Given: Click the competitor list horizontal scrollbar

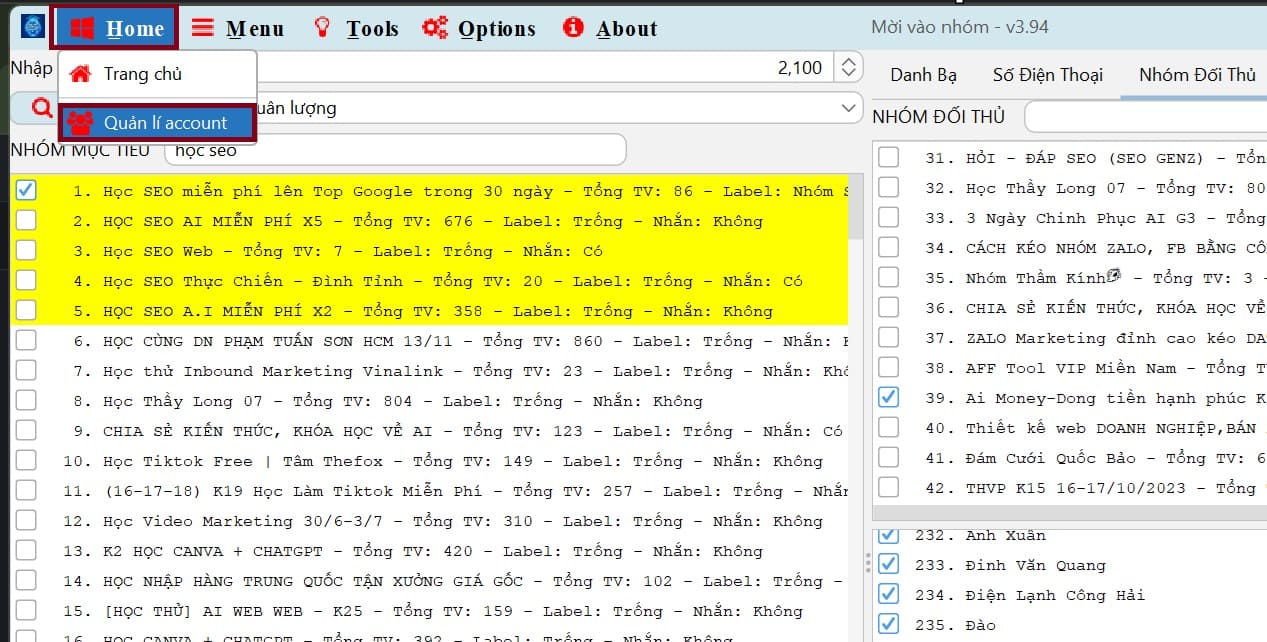Looking at the screenshot, I should (1069, 513).
